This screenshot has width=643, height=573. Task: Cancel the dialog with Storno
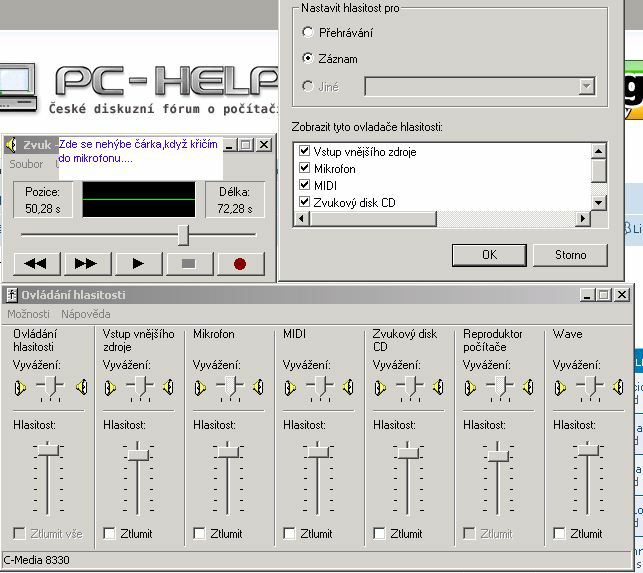tap(570, 254)
